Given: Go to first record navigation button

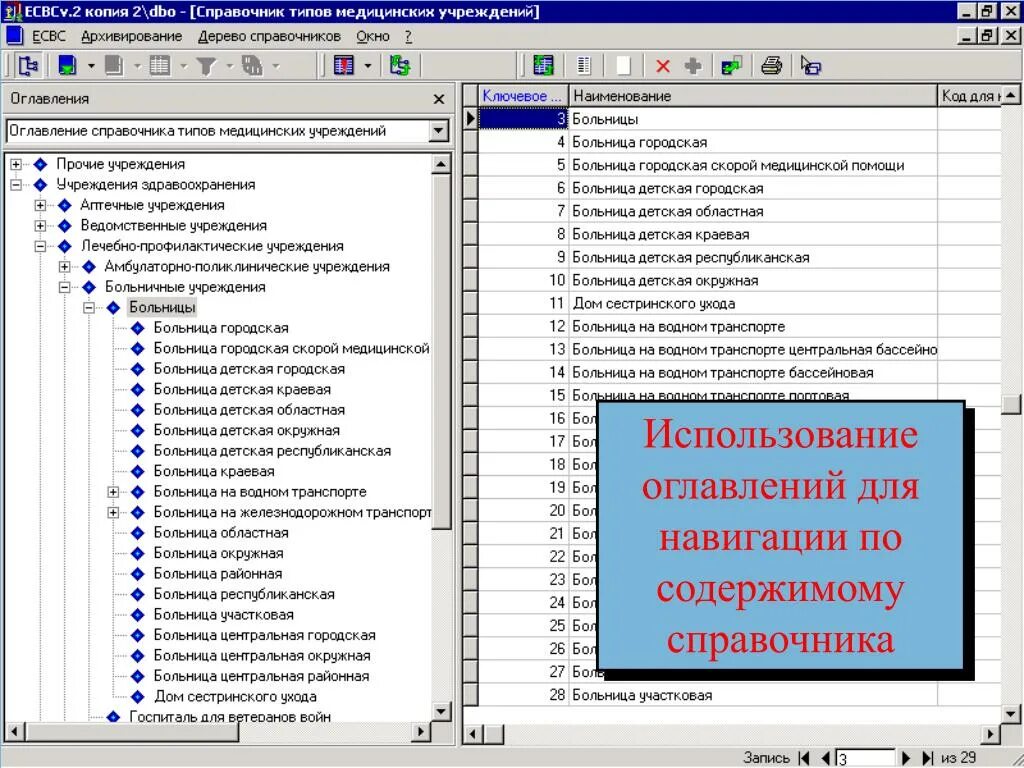Looking at the screenshot, I should 805,758.
